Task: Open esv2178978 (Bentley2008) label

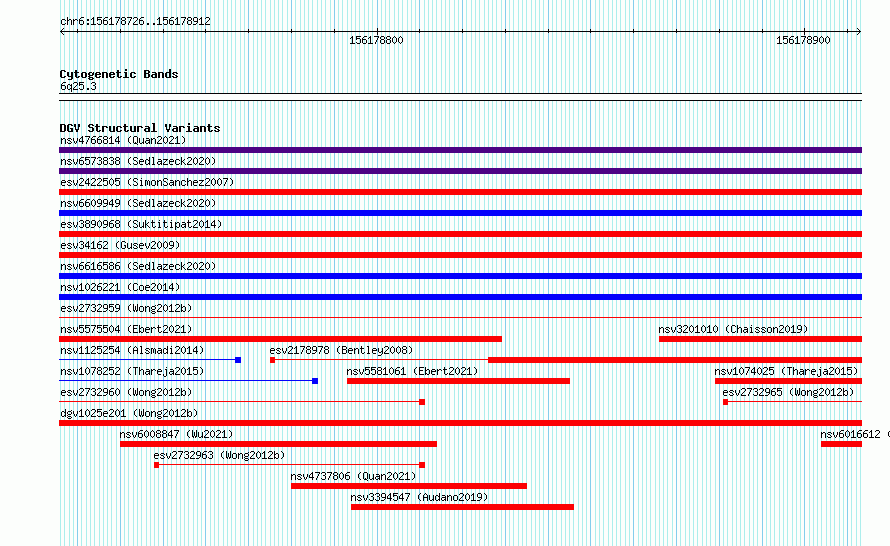Action: point(341,350)
